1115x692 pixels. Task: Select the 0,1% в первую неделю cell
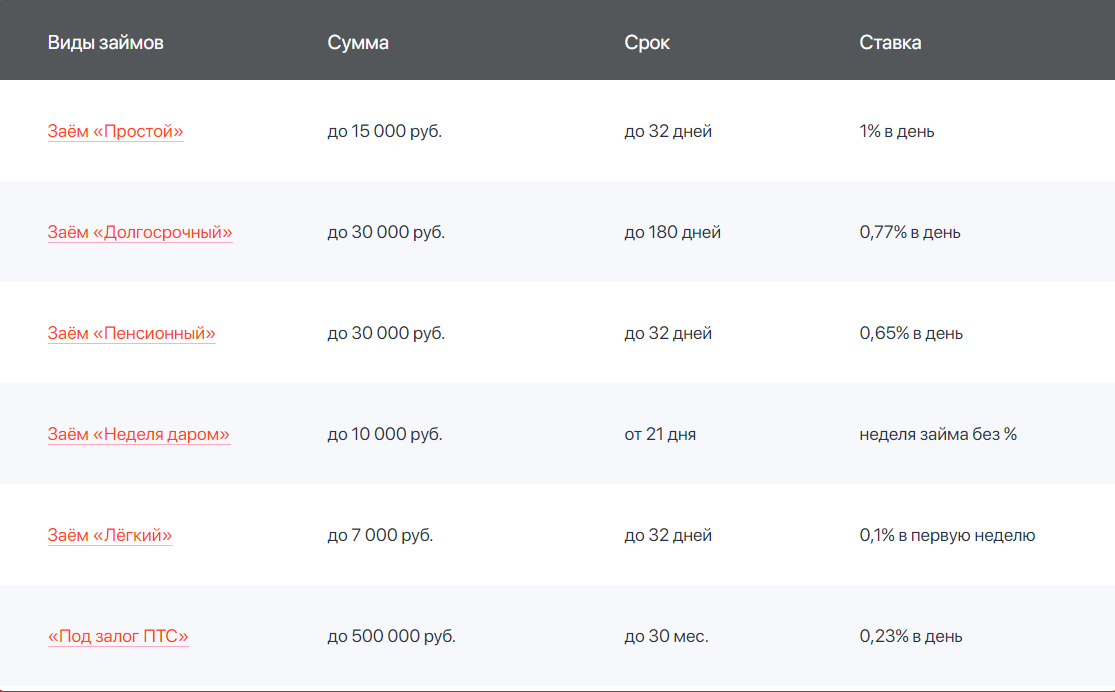pos(946,535)
